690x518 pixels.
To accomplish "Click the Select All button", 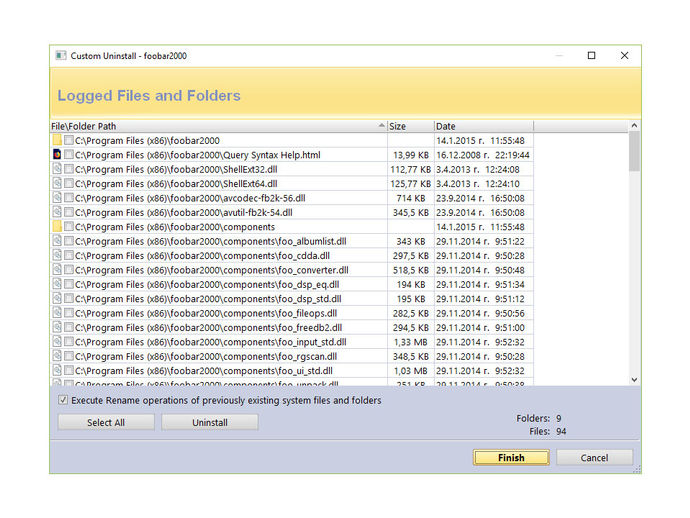I will (x=106, y=422).
